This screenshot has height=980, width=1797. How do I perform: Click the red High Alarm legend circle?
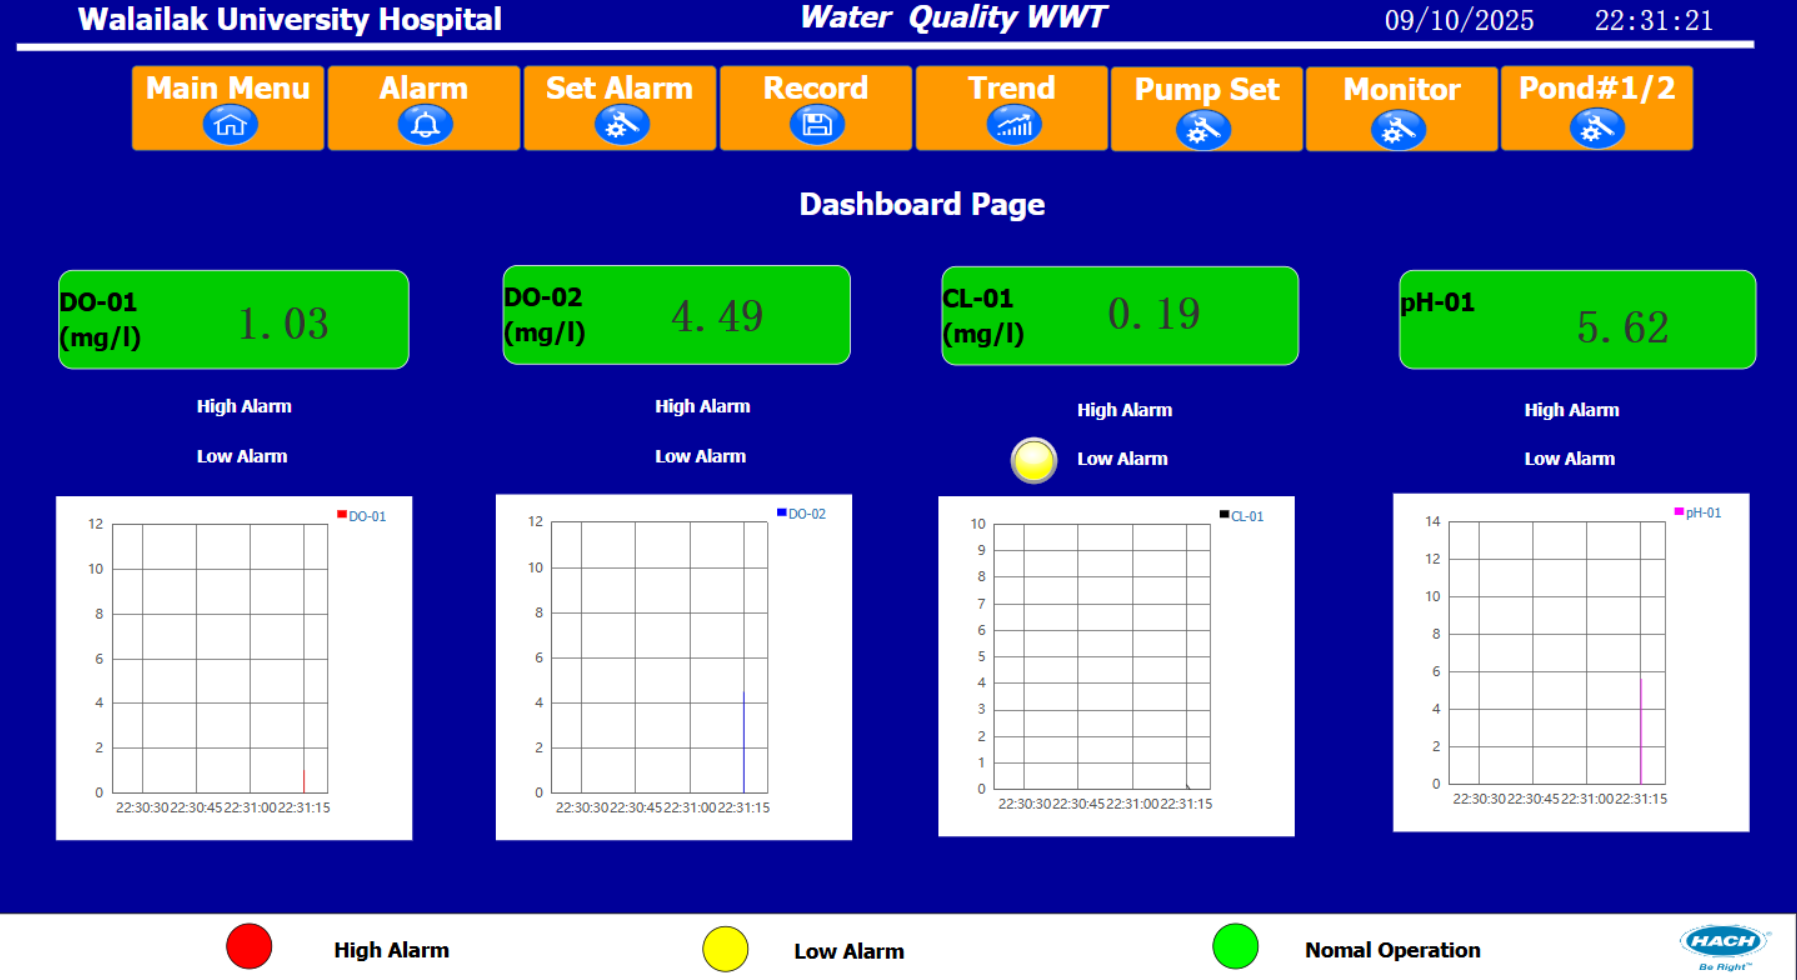point(249,946)
